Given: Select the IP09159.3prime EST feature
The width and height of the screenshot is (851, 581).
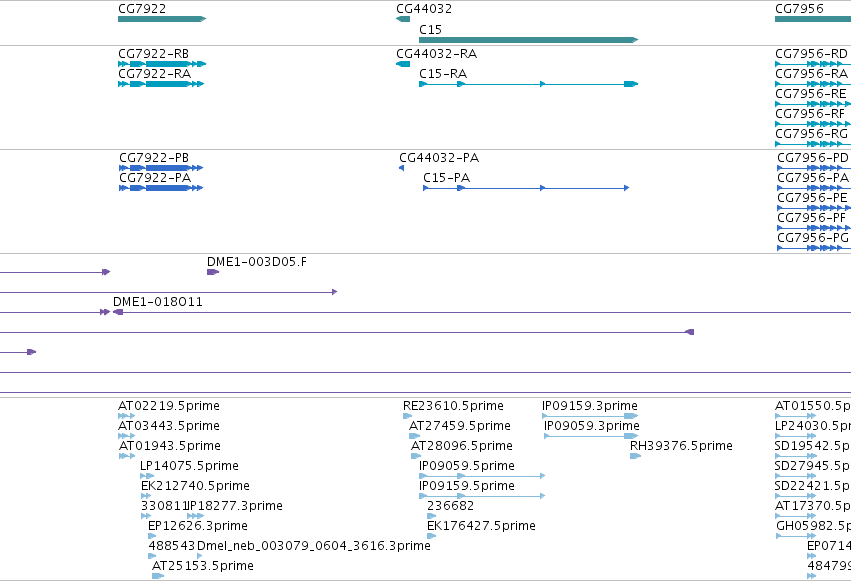Looking at the screenshot, I should click(590, 416).
